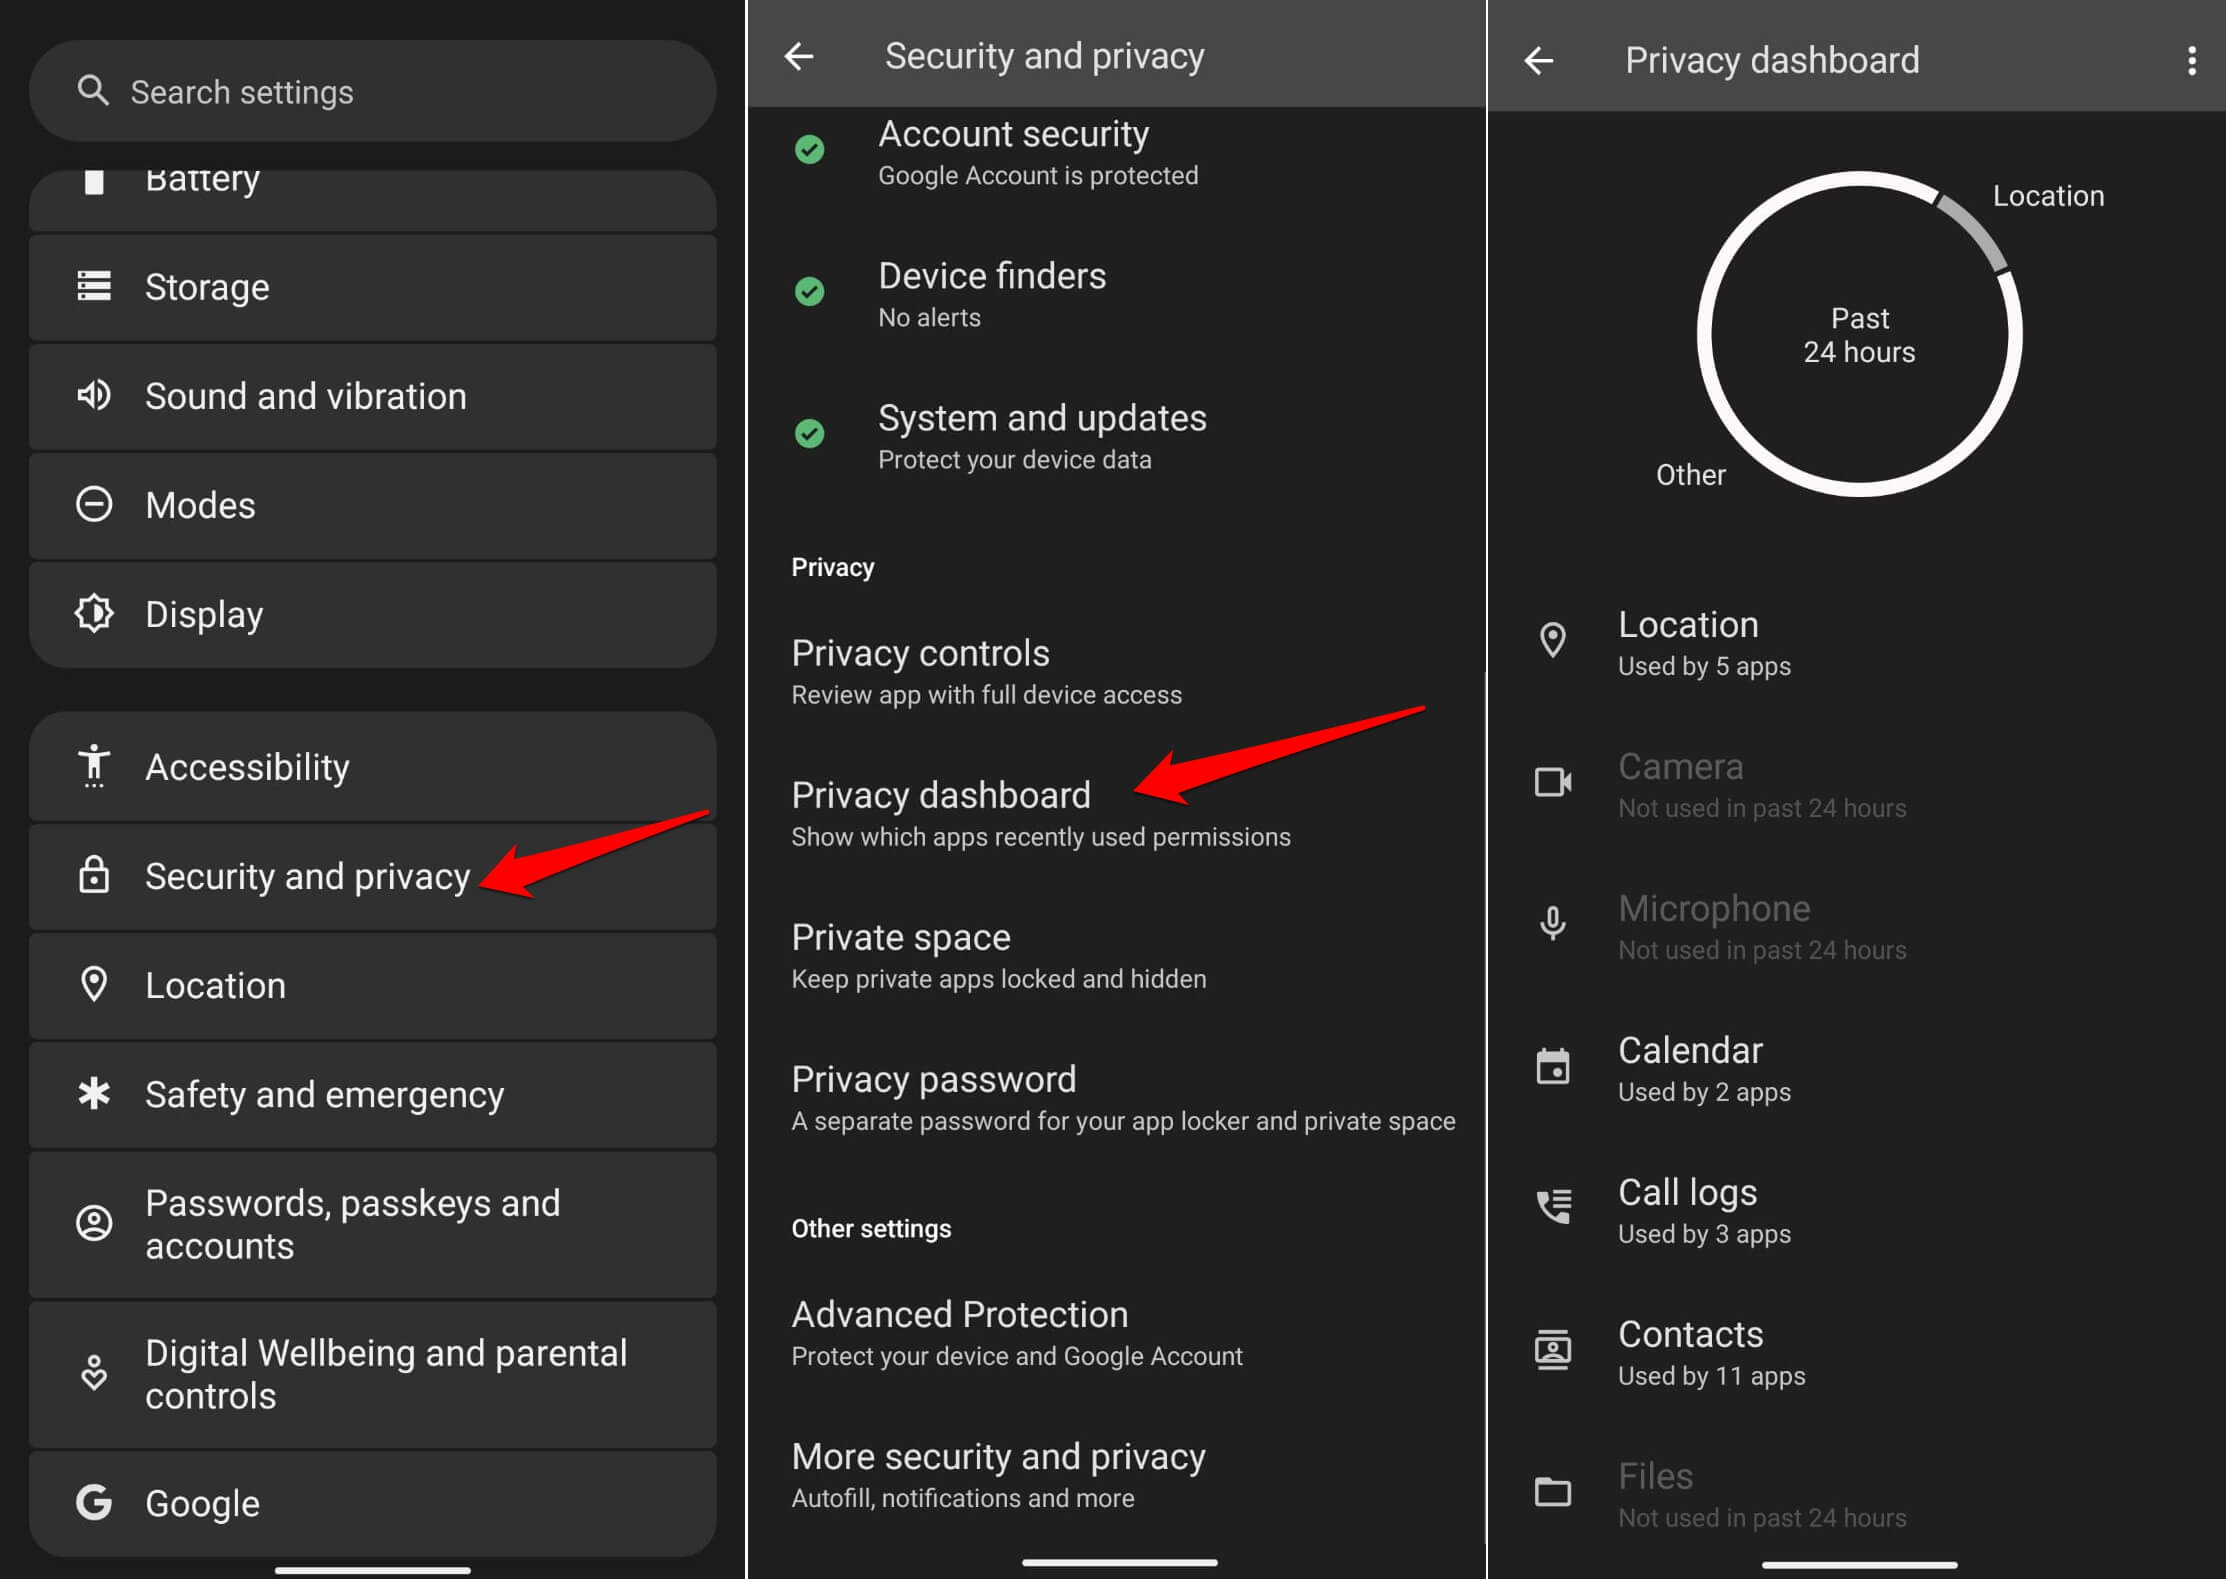Tap the Account security green checkmark

(x=809, y=150)
